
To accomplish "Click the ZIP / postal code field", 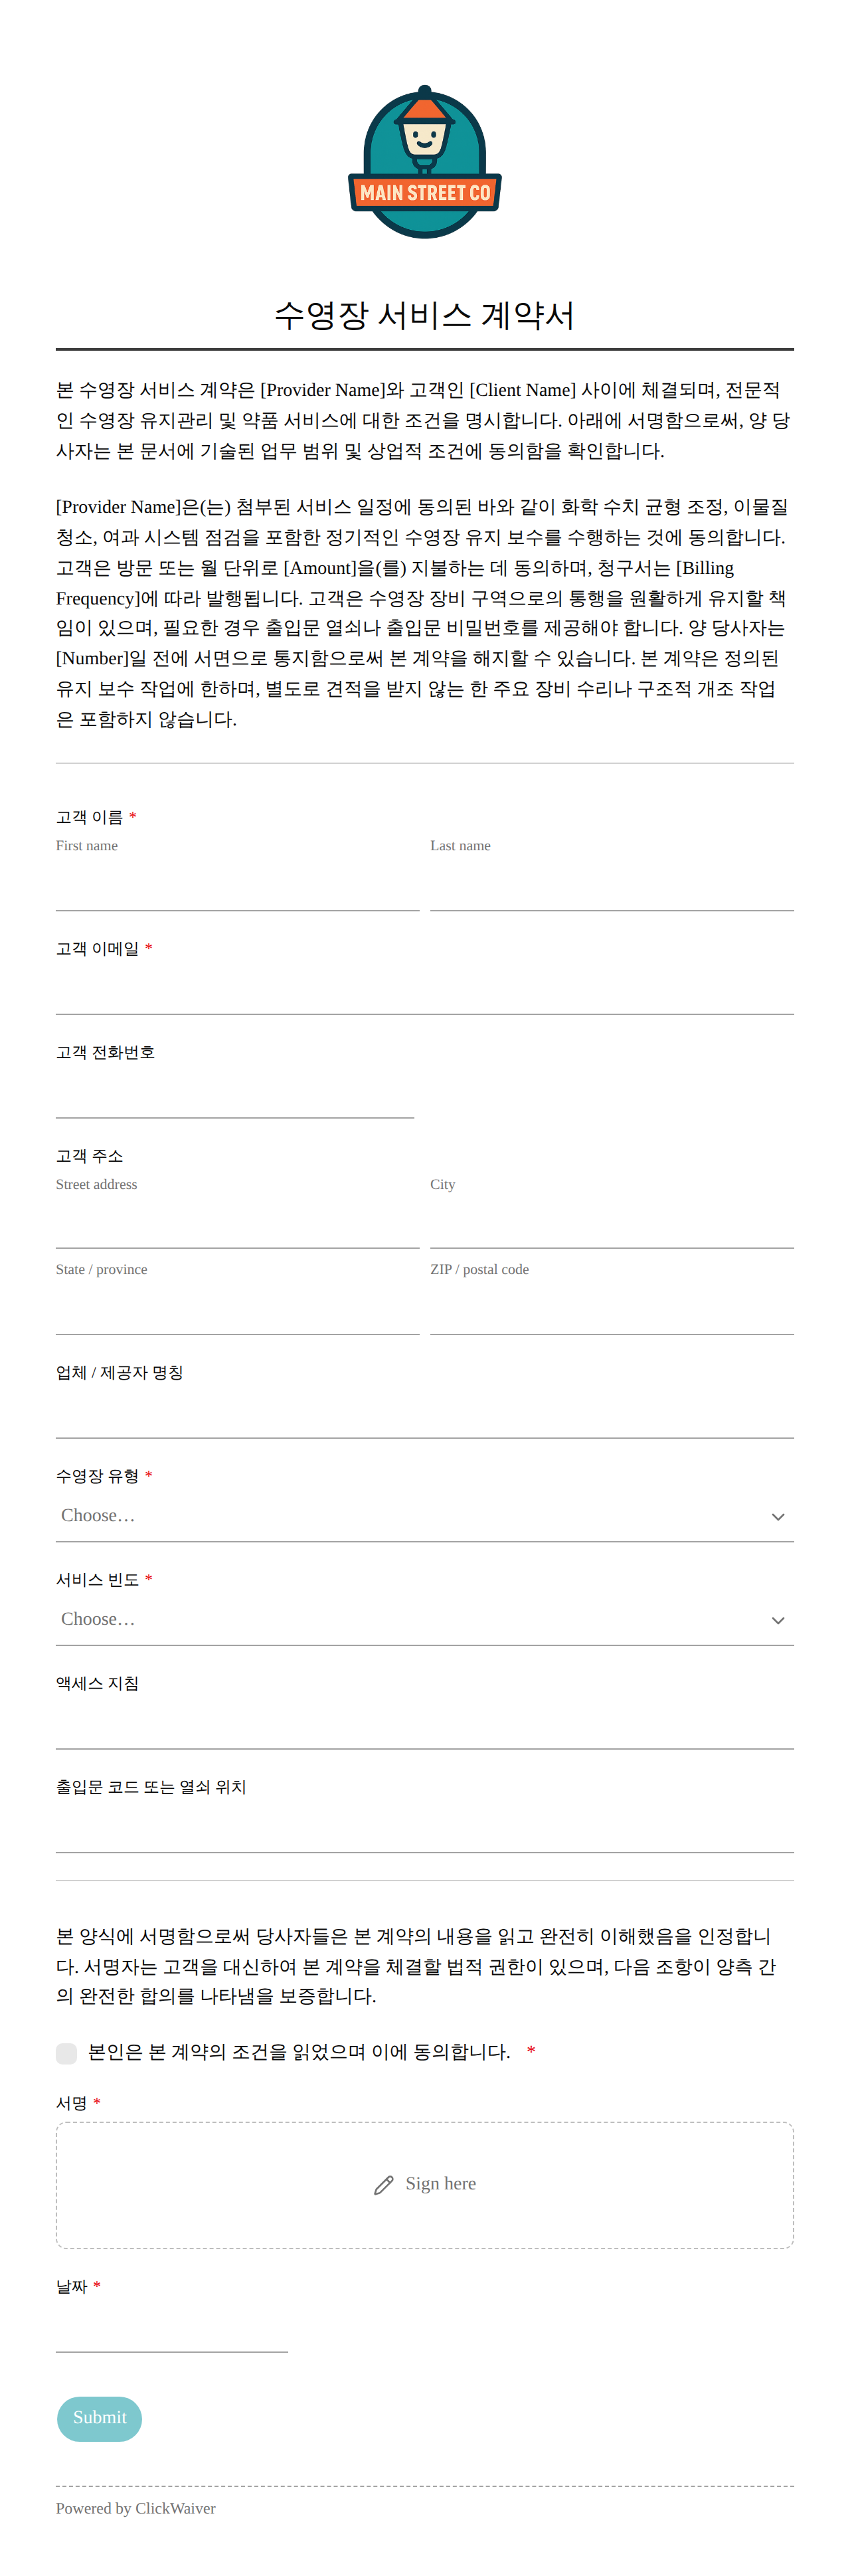I will click(x=612, y=1310).
